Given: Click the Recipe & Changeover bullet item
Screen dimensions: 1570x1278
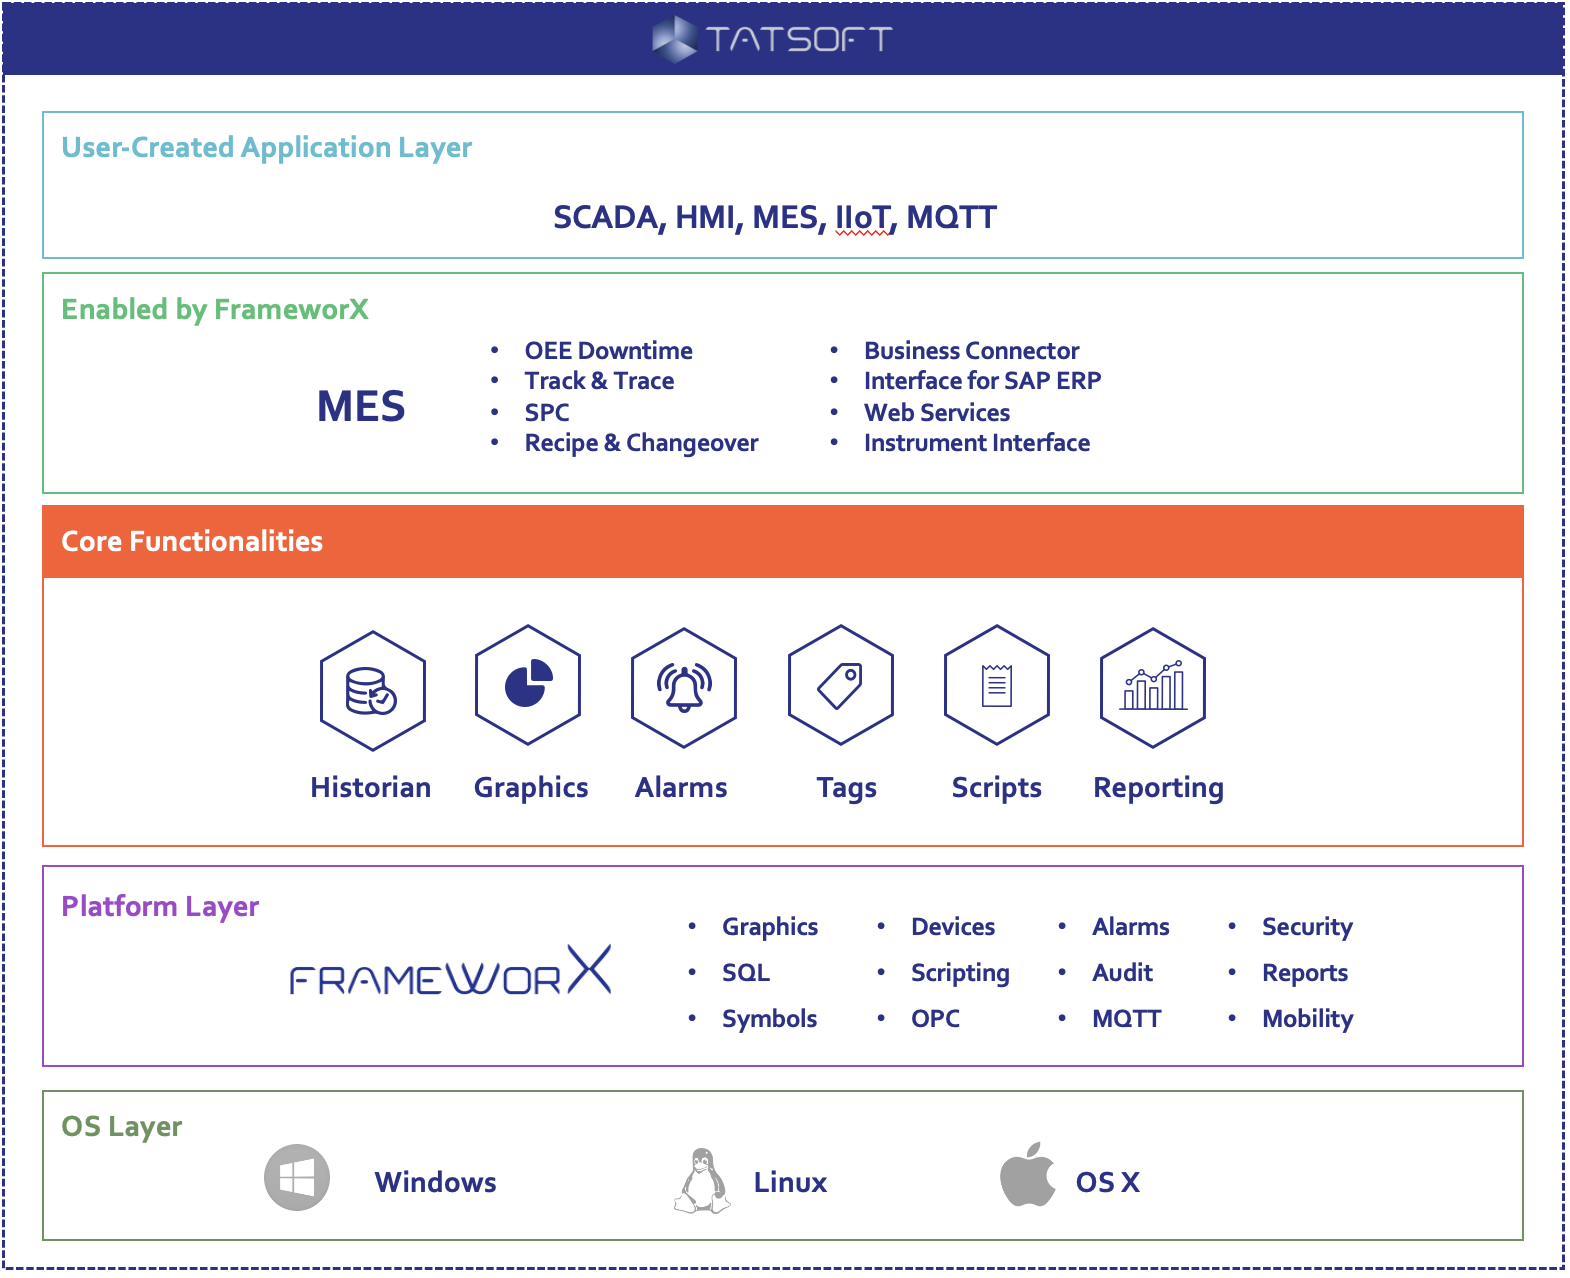Looking at the screenshot, I should pyautogui.click(x=641, y=443).
